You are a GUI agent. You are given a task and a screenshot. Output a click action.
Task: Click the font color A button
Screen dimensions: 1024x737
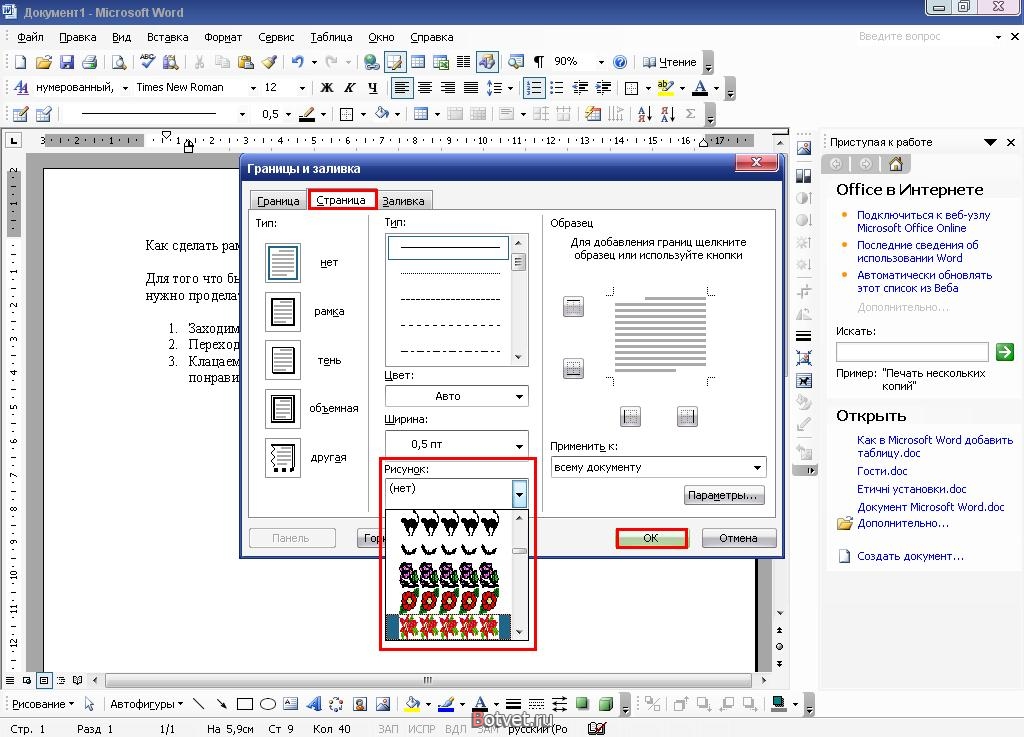coord(700,87)
